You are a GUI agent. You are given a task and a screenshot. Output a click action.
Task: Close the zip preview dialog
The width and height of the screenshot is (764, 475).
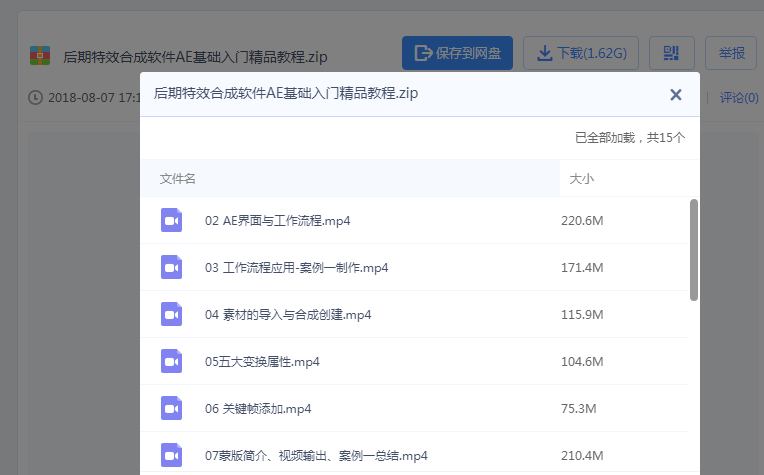[676, 95]
